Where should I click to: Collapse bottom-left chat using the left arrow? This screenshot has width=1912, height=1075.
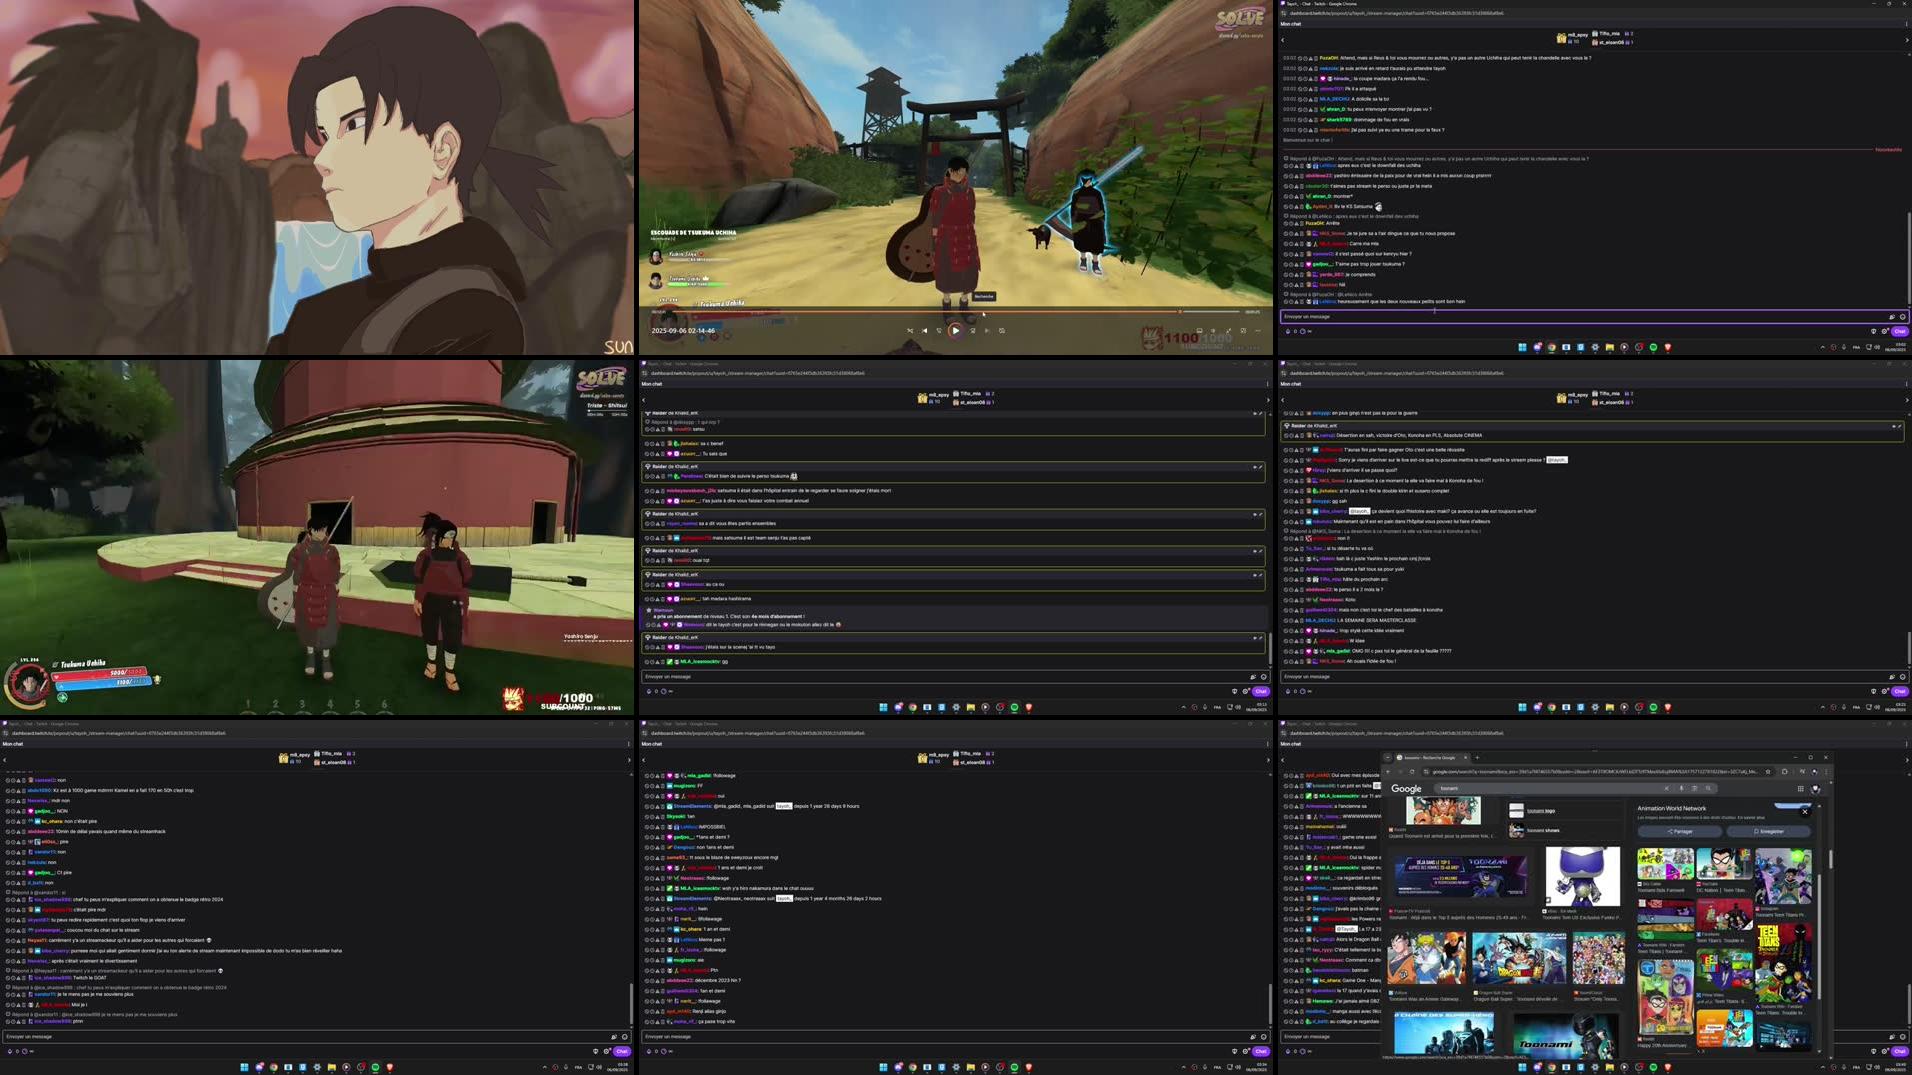click(5, 760)
